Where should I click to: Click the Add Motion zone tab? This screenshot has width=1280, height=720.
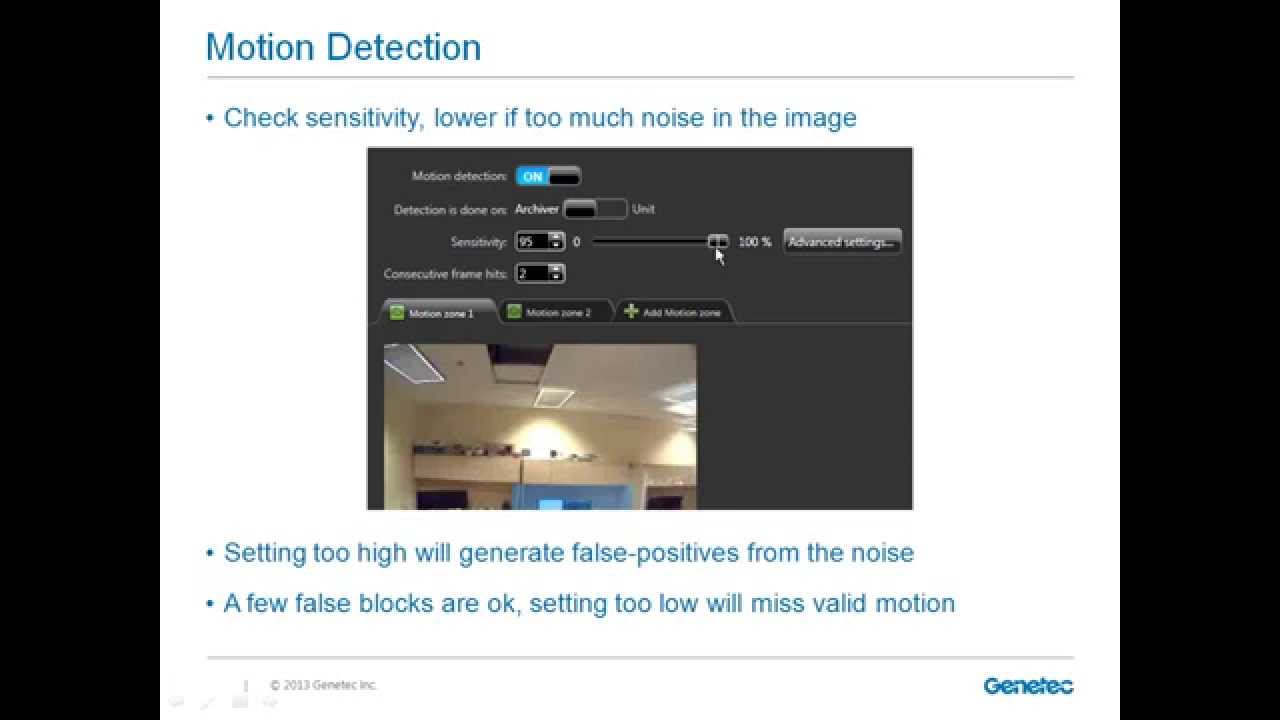(674, 312)
